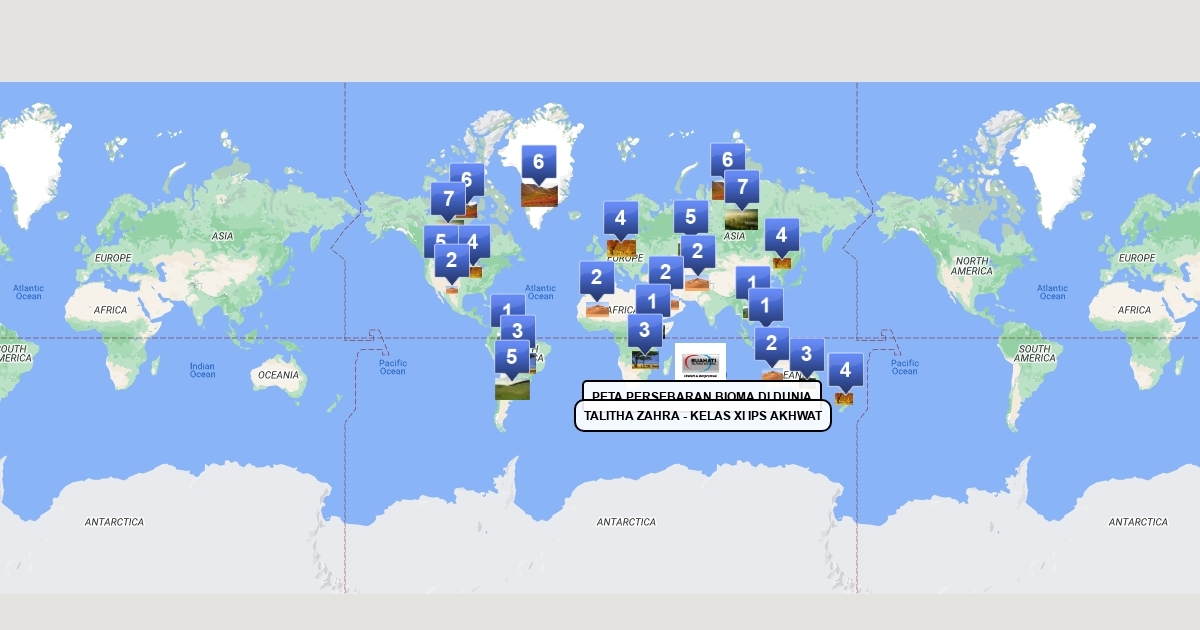Select marker 5 in southern South America
Image resolution: width=1200 pixels, height=630 pixels.
pos(511,356)
